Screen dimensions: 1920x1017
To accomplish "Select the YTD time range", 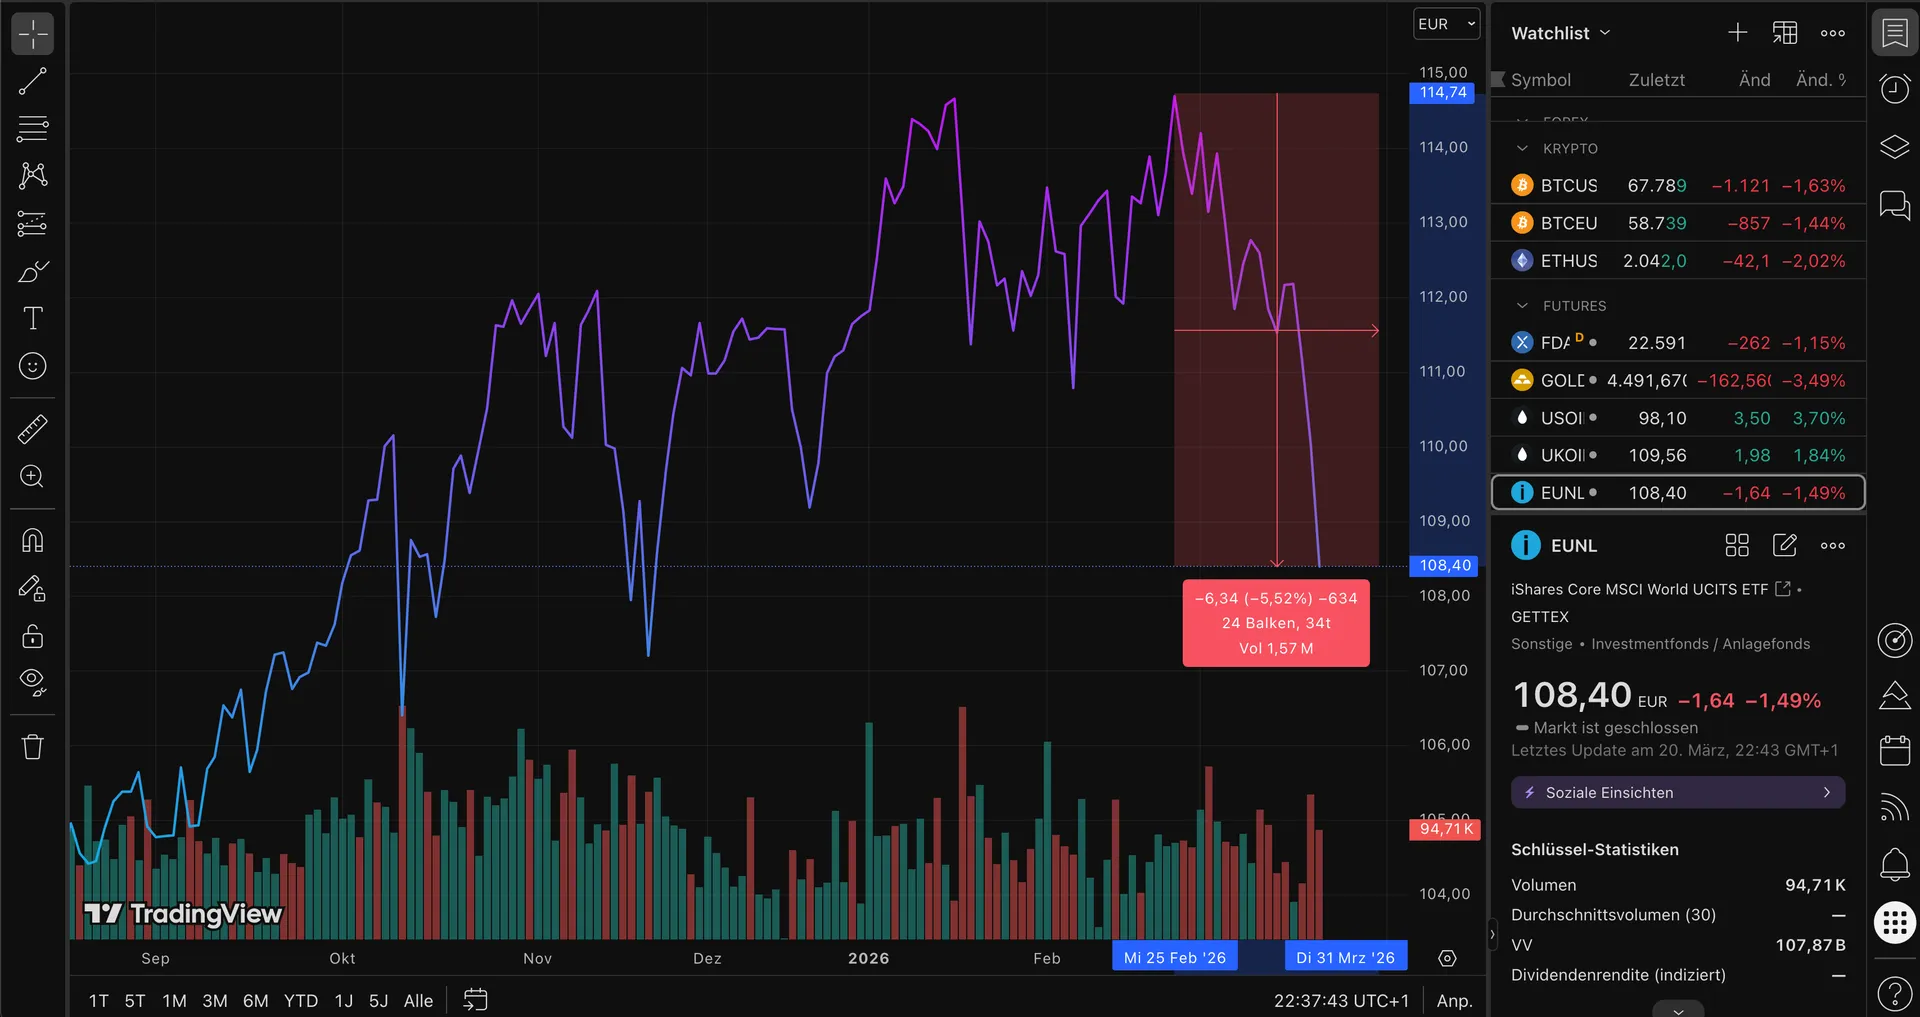I will pyautogui.click(x=300, y=1001).
